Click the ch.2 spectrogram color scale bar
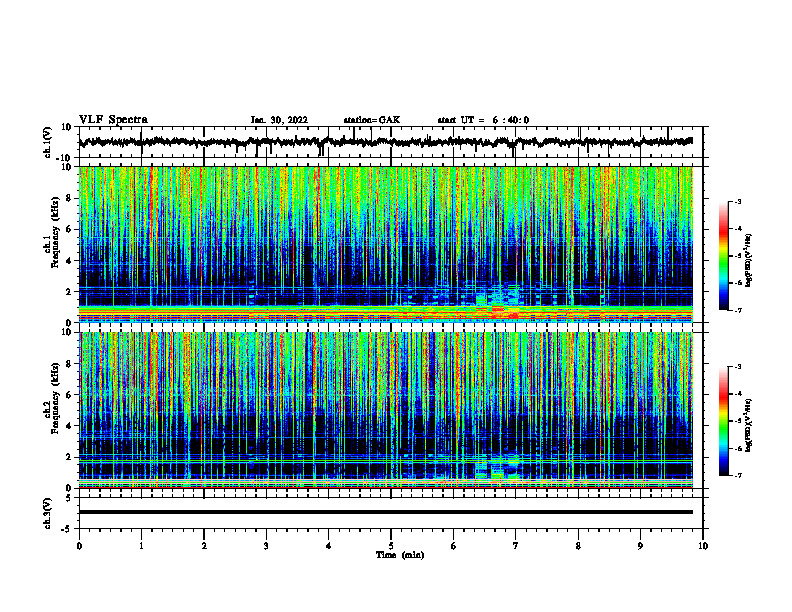 723,421
